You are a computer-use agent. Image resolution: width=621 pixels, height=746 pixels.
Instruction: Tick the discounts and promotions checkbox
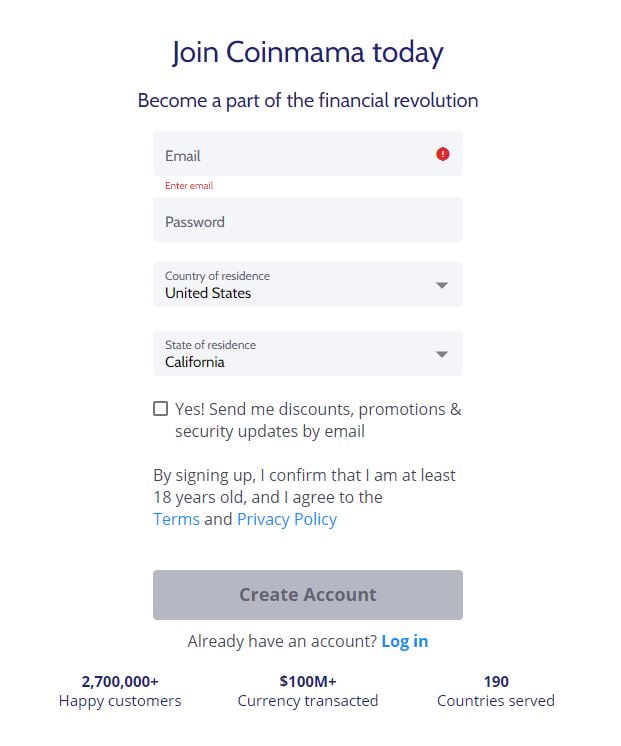[x=160, y=409]
